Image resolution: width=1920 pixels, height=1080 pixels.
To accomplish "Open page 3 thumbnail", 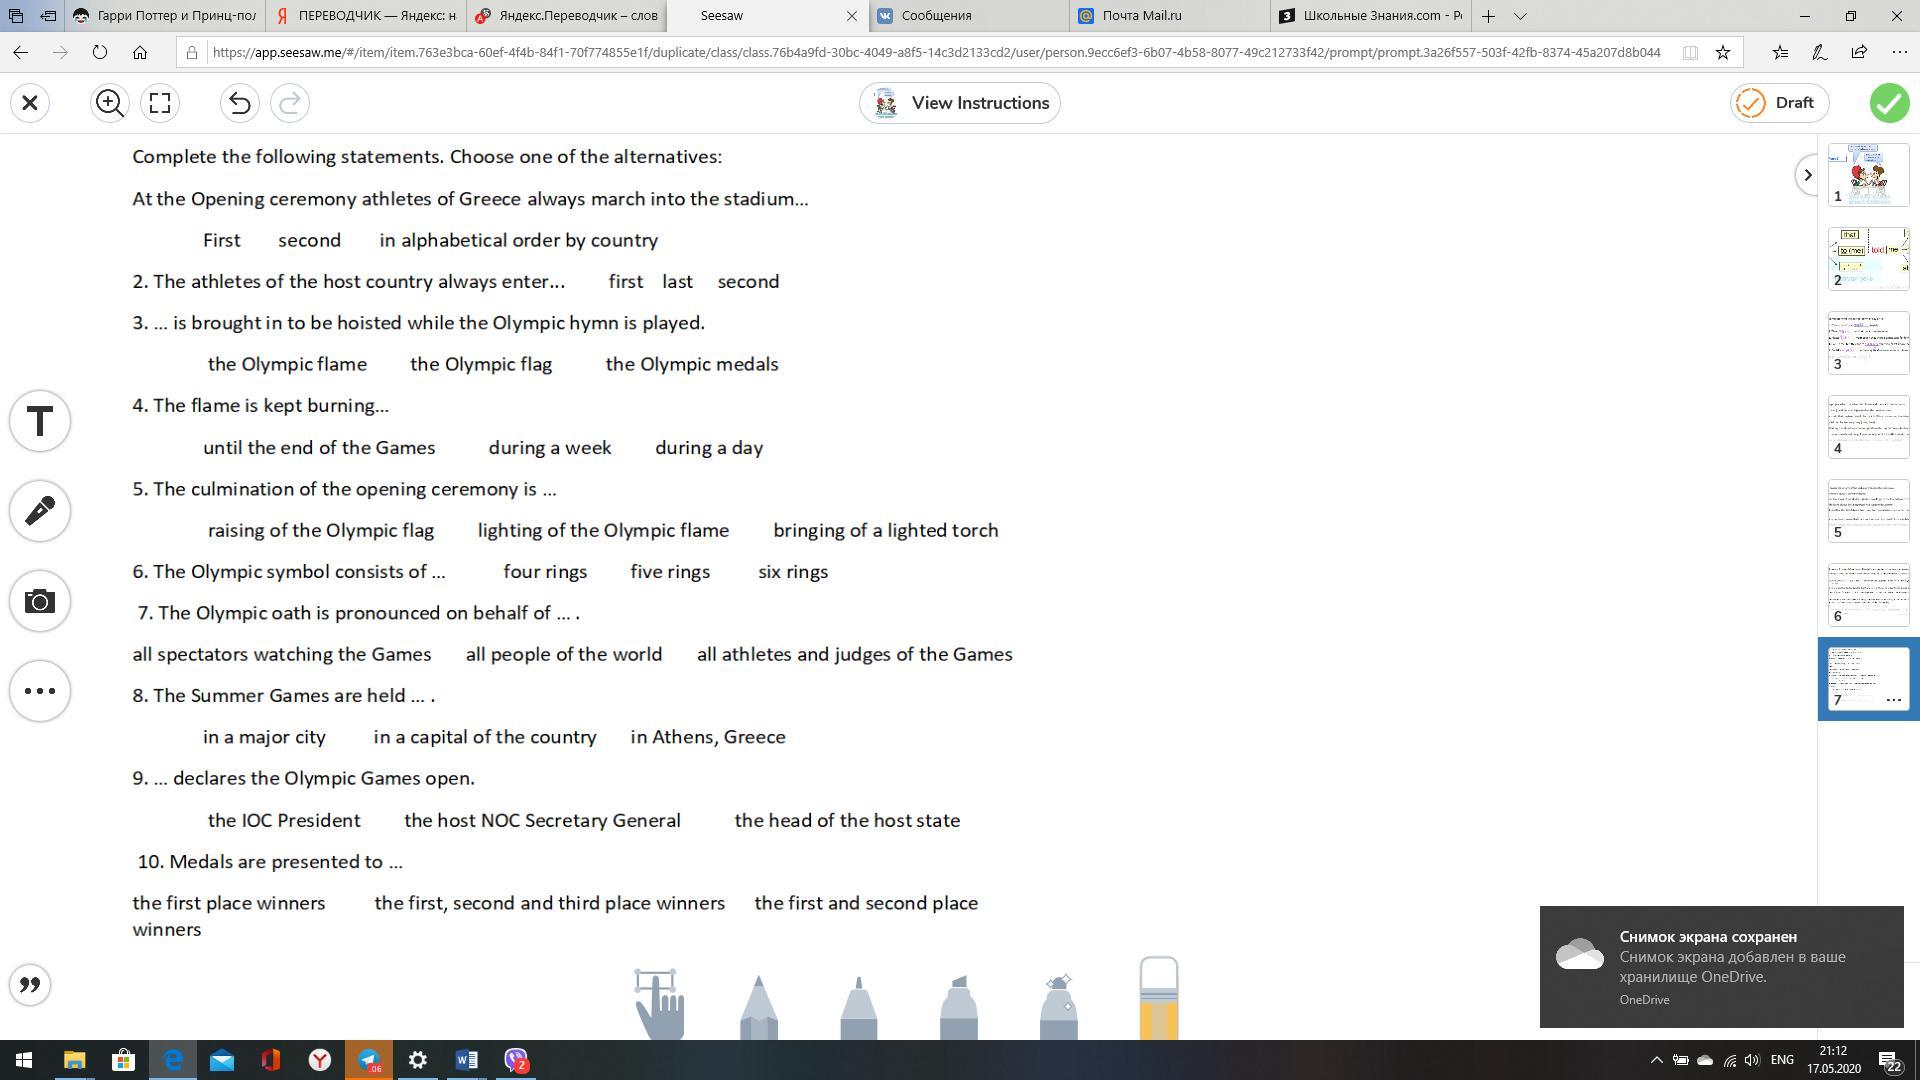I will pyautogui.click(x=1868, y=343).
